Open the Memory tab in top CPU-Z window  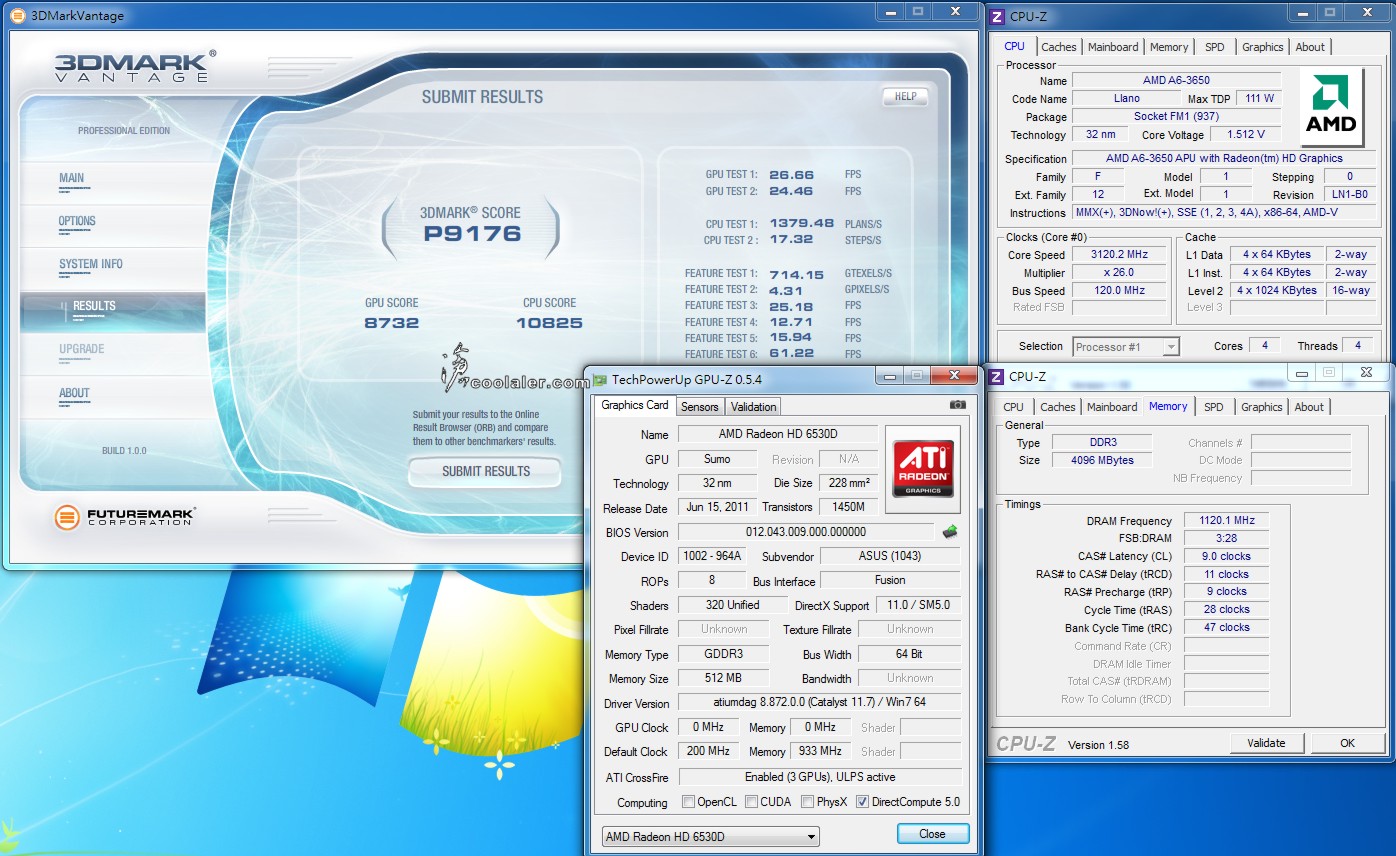[x=1169, y=47]
